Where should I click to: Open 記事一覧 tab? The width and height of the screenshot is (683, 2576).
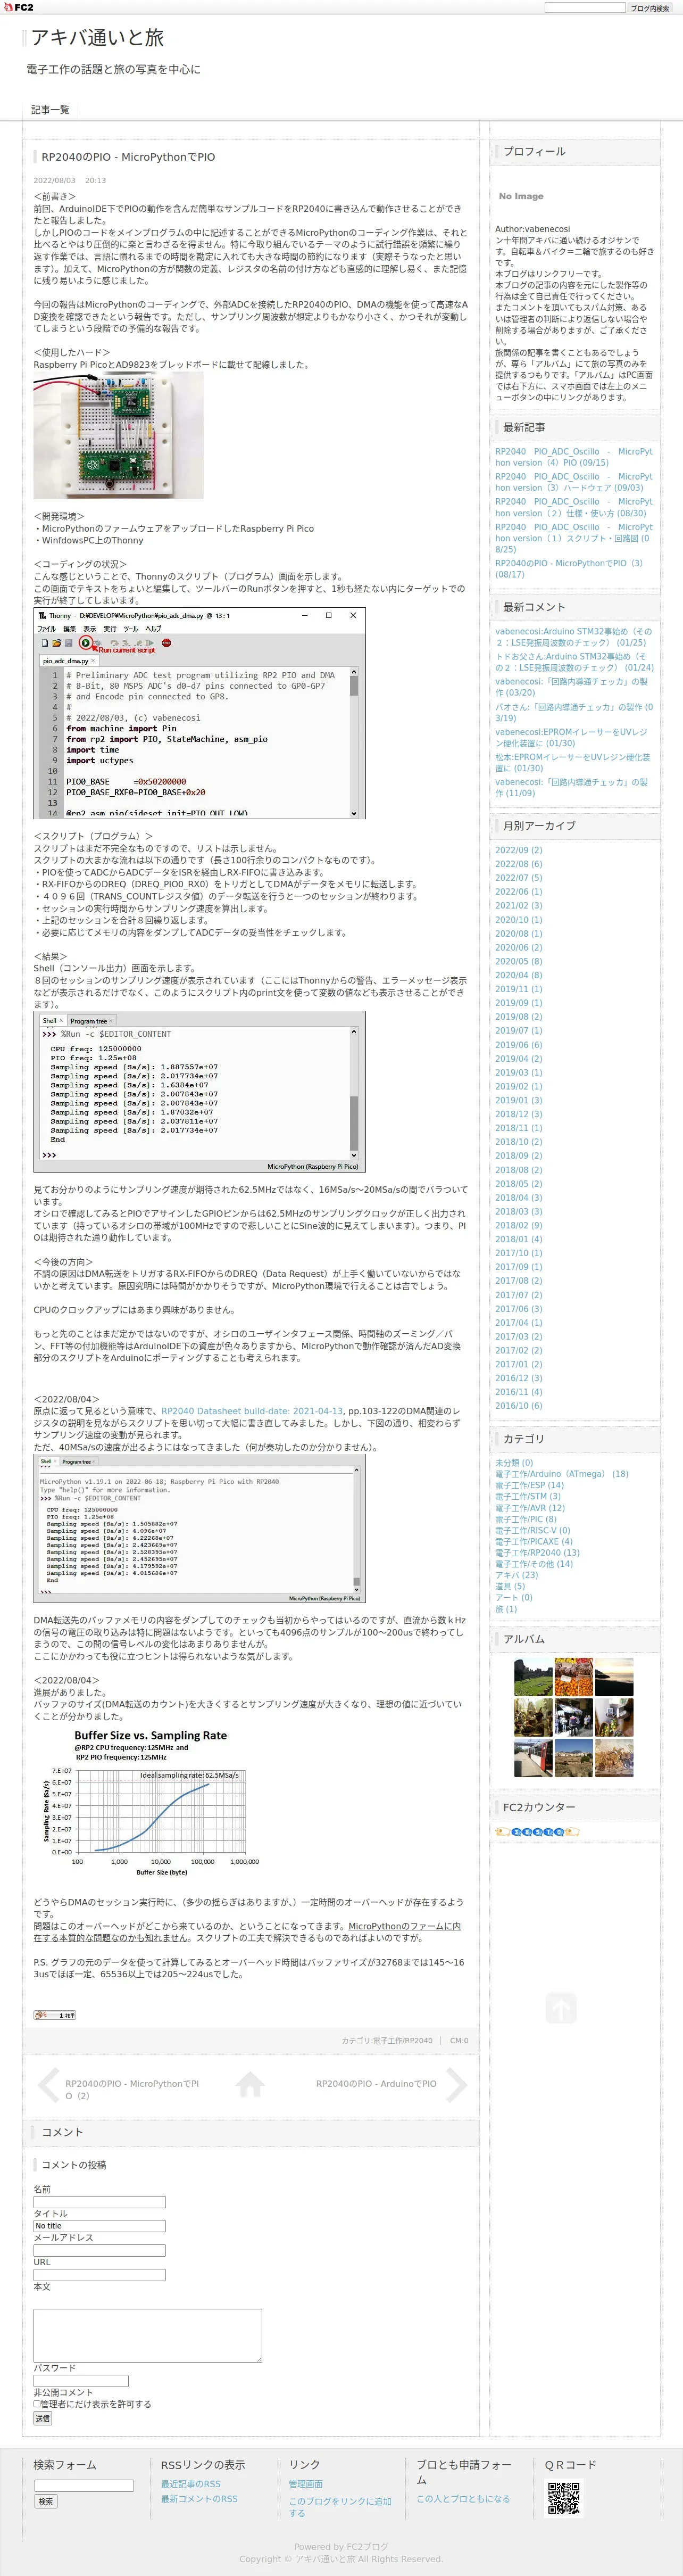point(50,110)
